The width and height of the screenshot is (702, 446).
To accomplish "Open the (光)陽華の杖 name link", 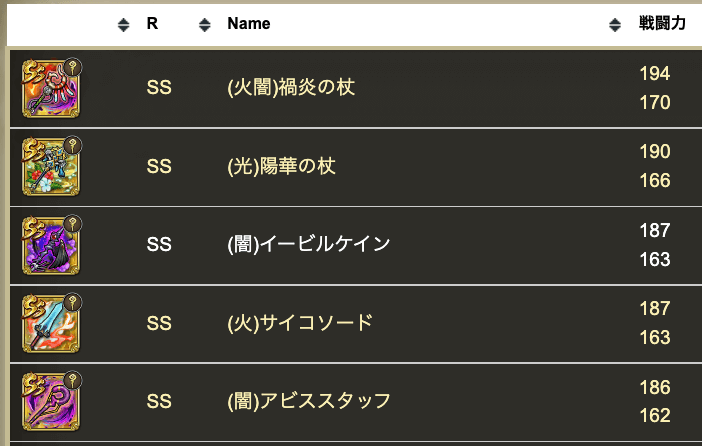I will 282,166.
